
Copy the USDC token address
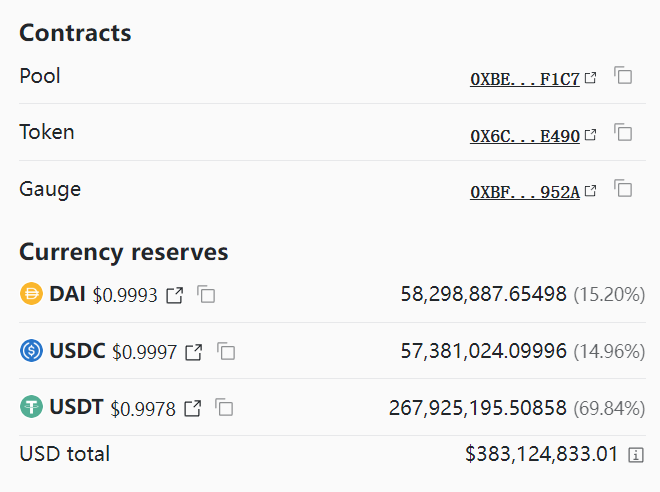[x=226, y=351]
